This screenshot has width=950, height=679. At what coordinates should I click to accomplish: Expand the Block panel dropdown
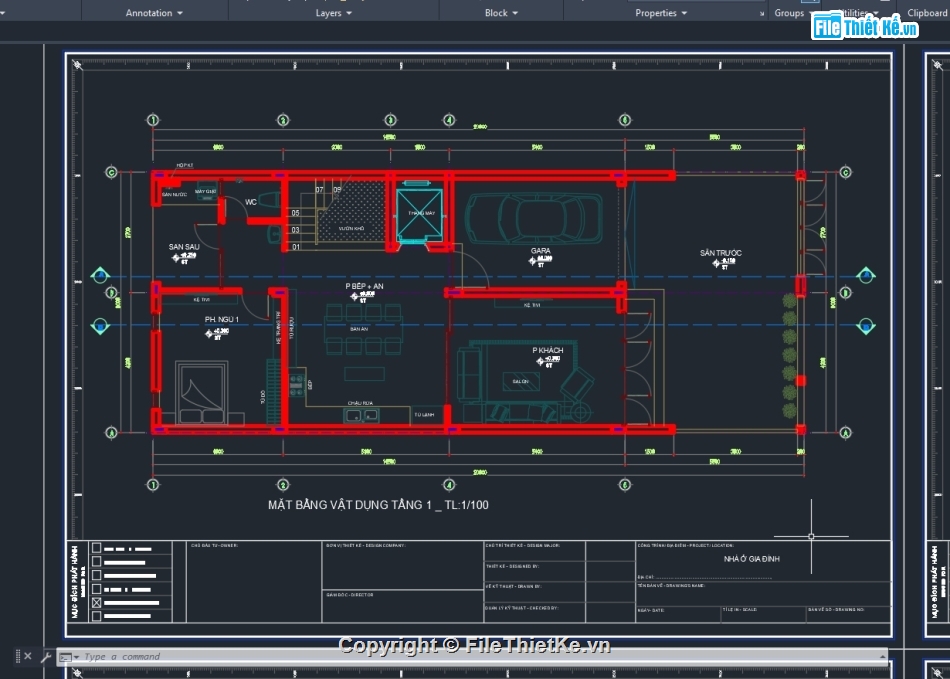pos(501,13)
